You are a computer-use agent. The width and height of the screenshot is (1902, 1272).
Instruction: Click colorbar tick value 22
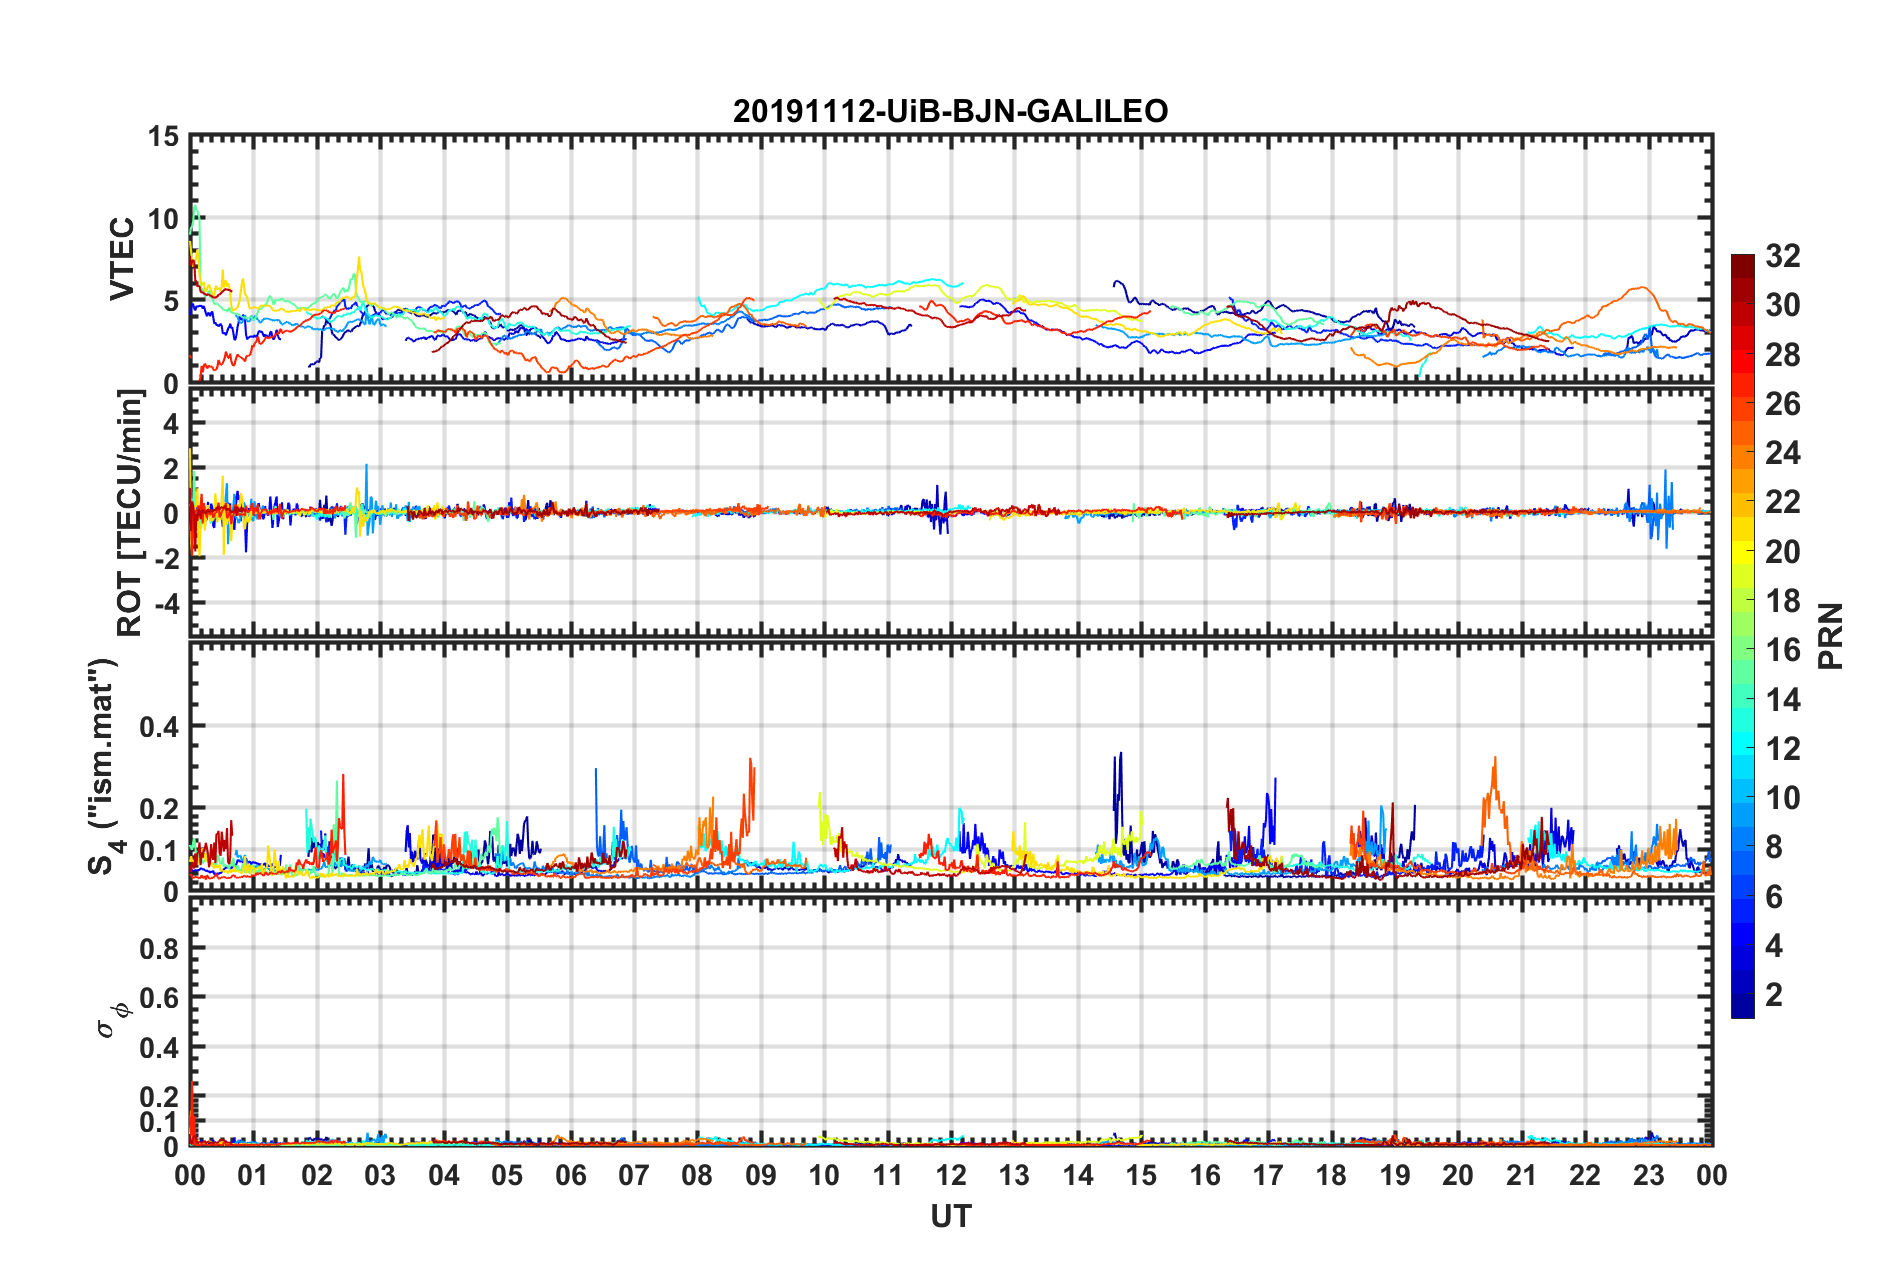pyautogui.click(x=1782, y=502)
